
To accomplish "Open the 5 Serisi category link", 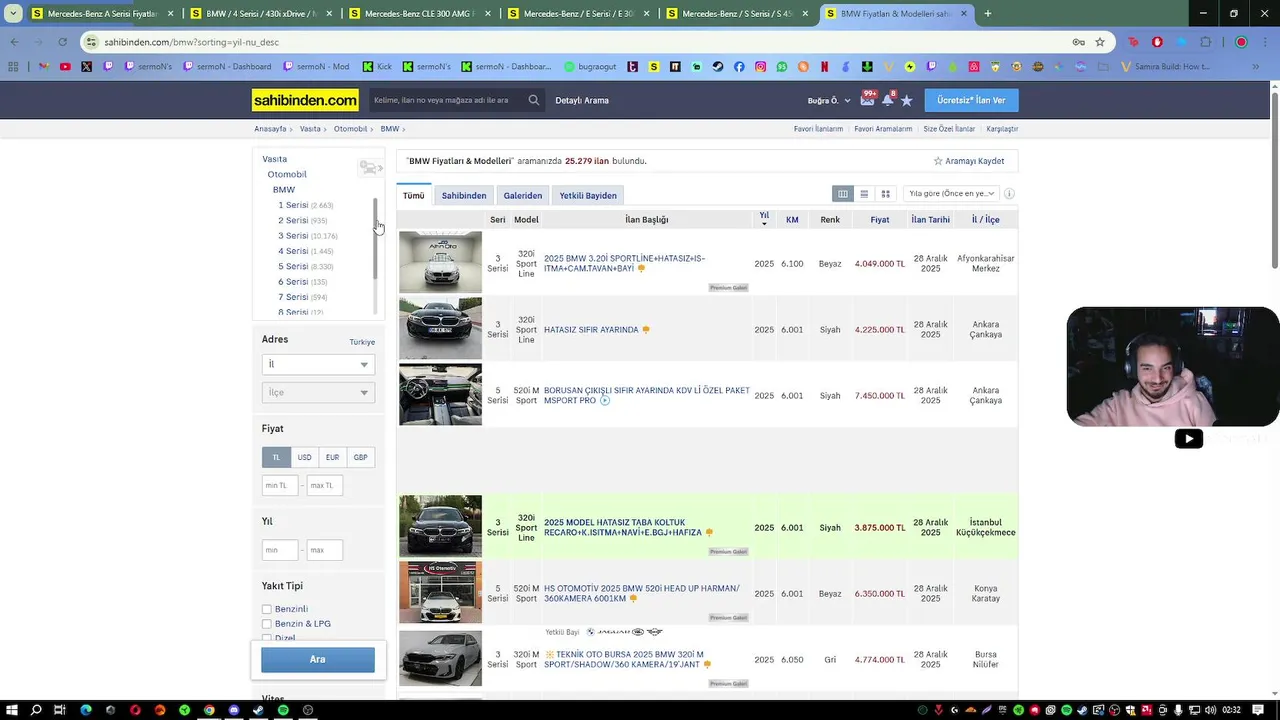I will tap(293, 267).
